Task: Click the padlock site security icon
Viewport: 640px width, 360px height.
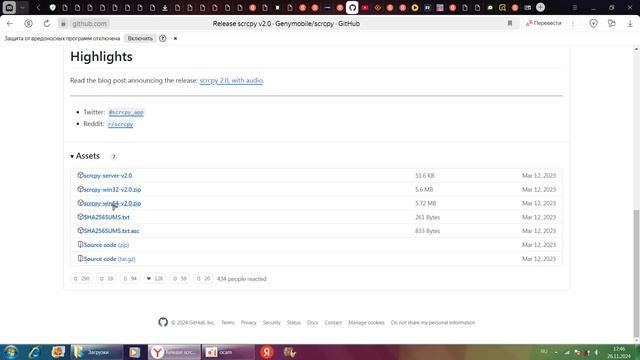Action: 63,24
